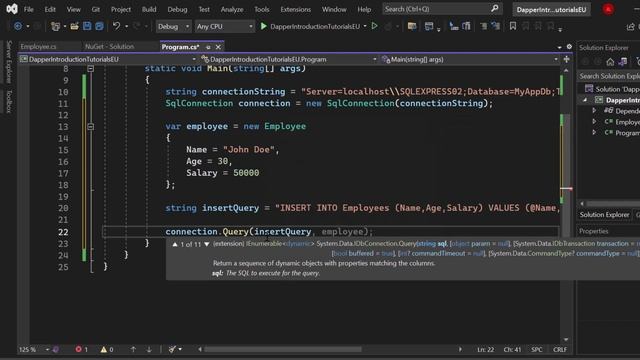Click the error count indicator in status bar

click(x=82, y=349)
